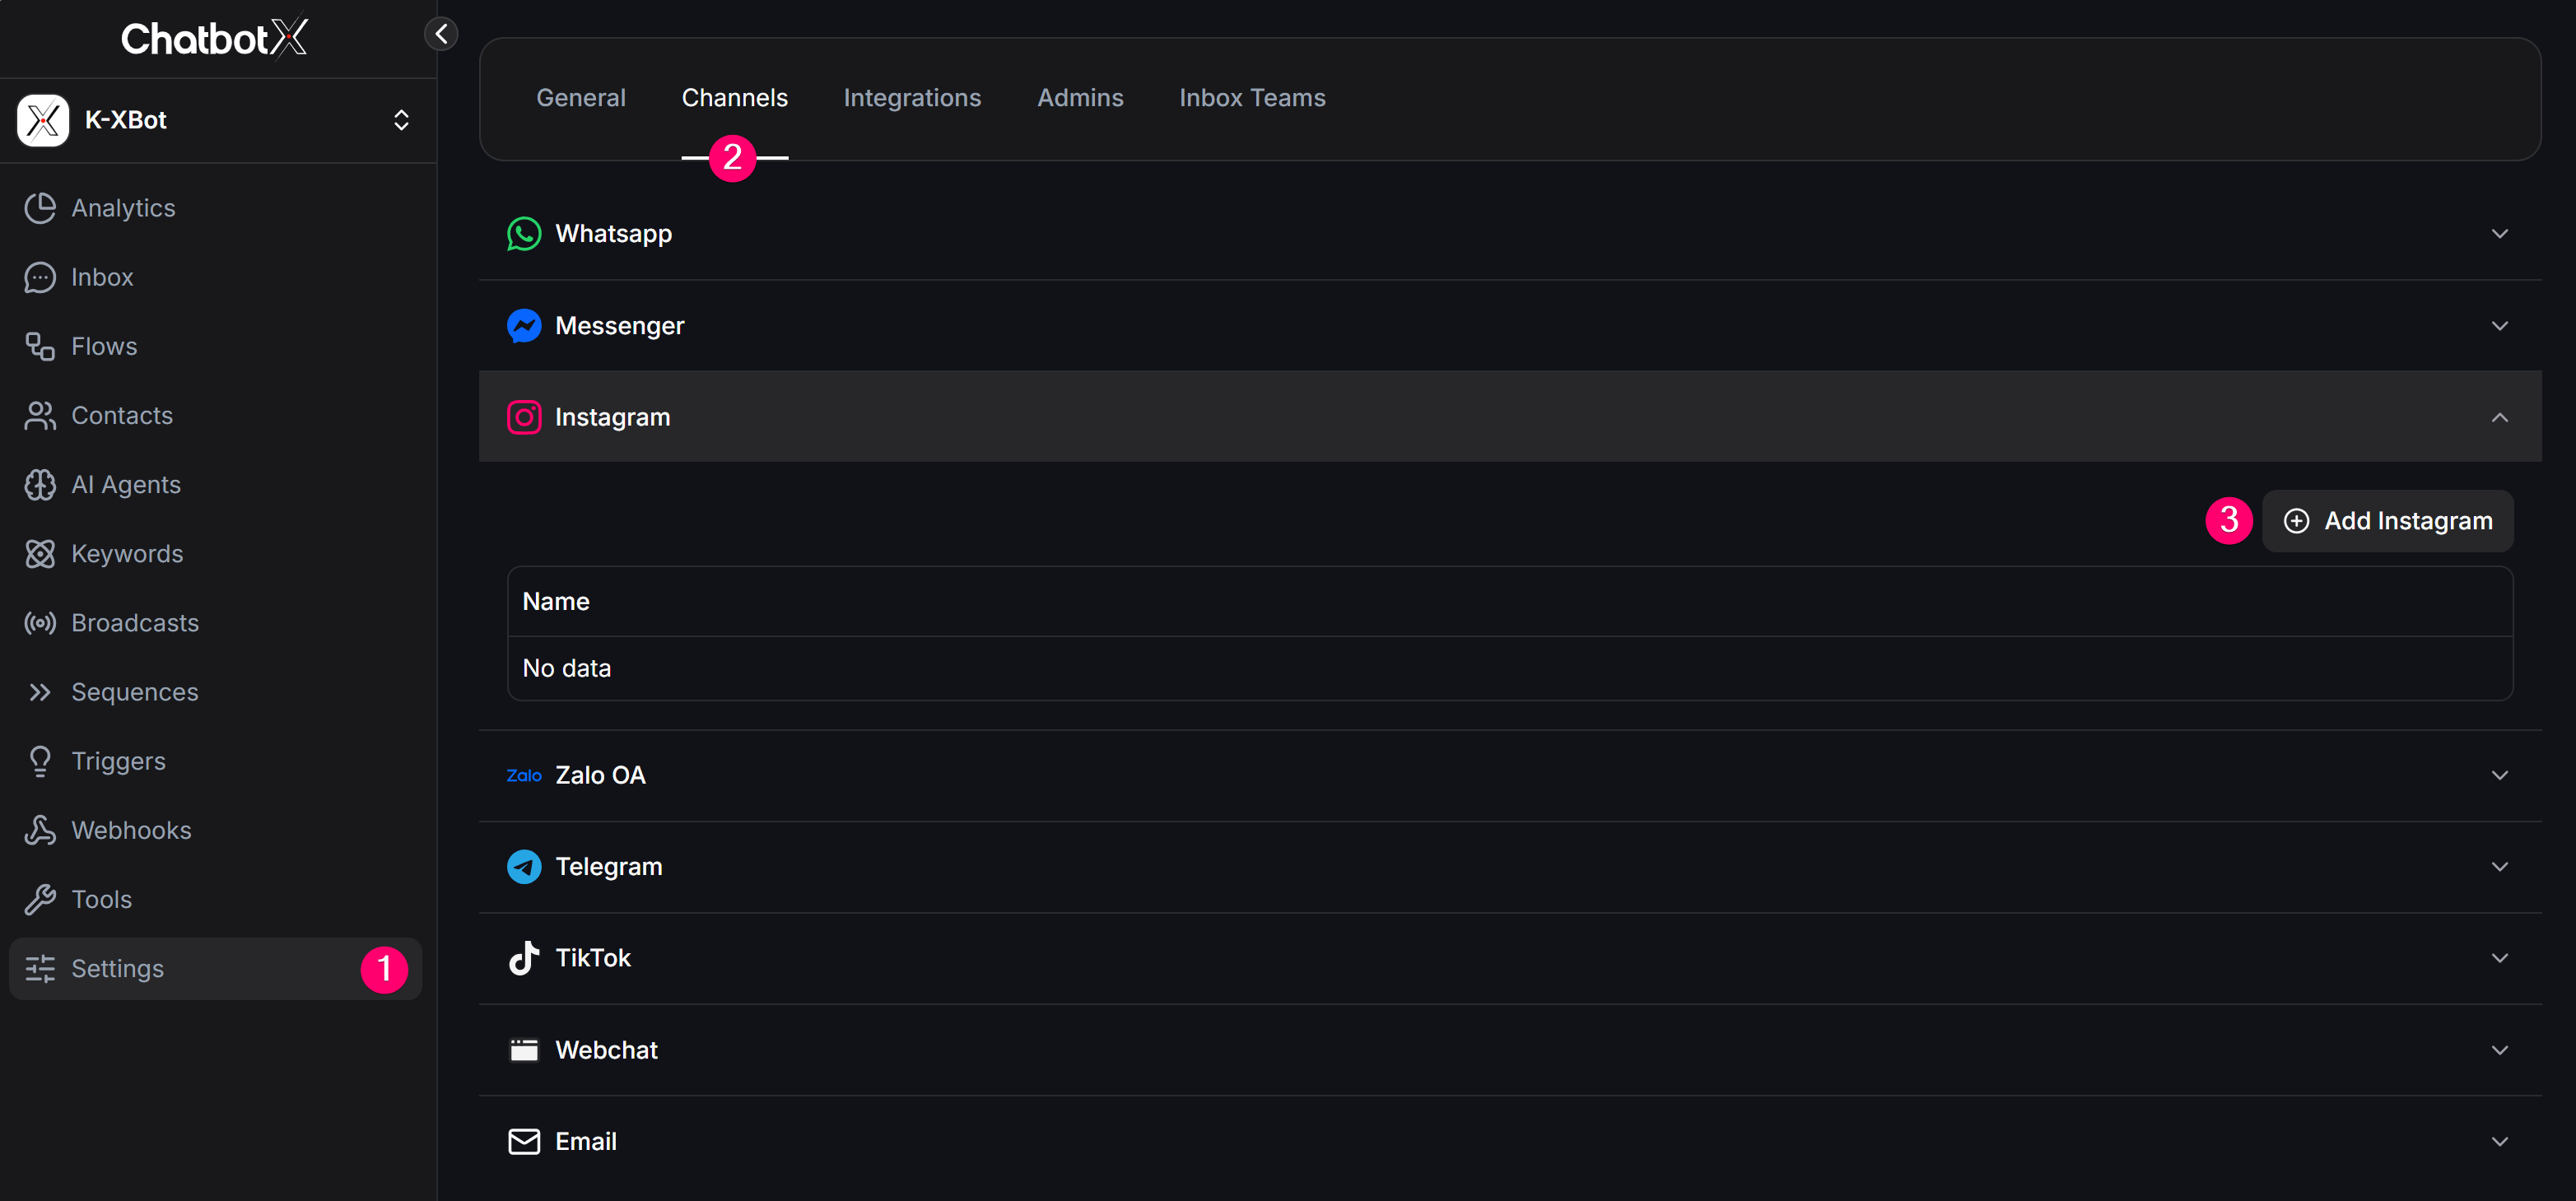Click the Webchat window icon
Viewport: 2576px width, 1201px height.
[x=524, y=1050]
